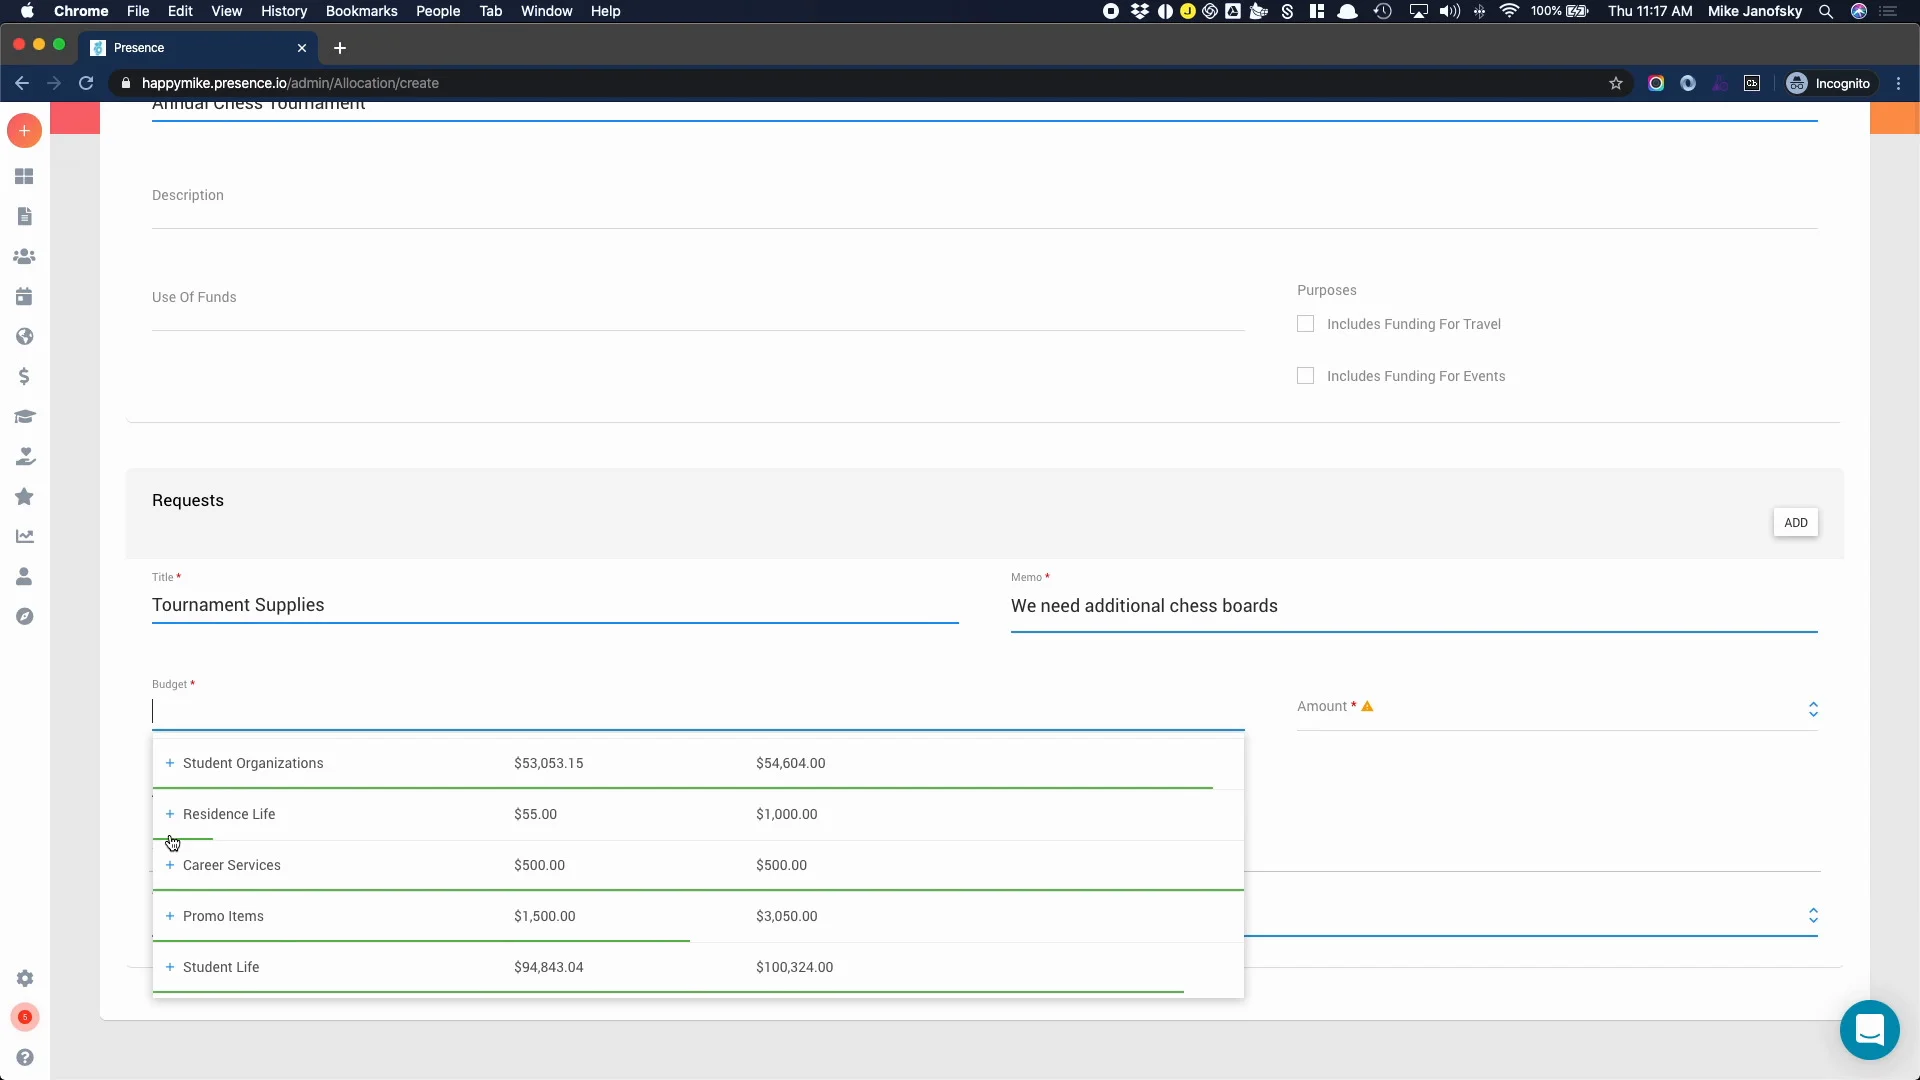Click the red plus create button in sidebar
The height and width of the screenshot is (1080, 1920).
(24, 131)
